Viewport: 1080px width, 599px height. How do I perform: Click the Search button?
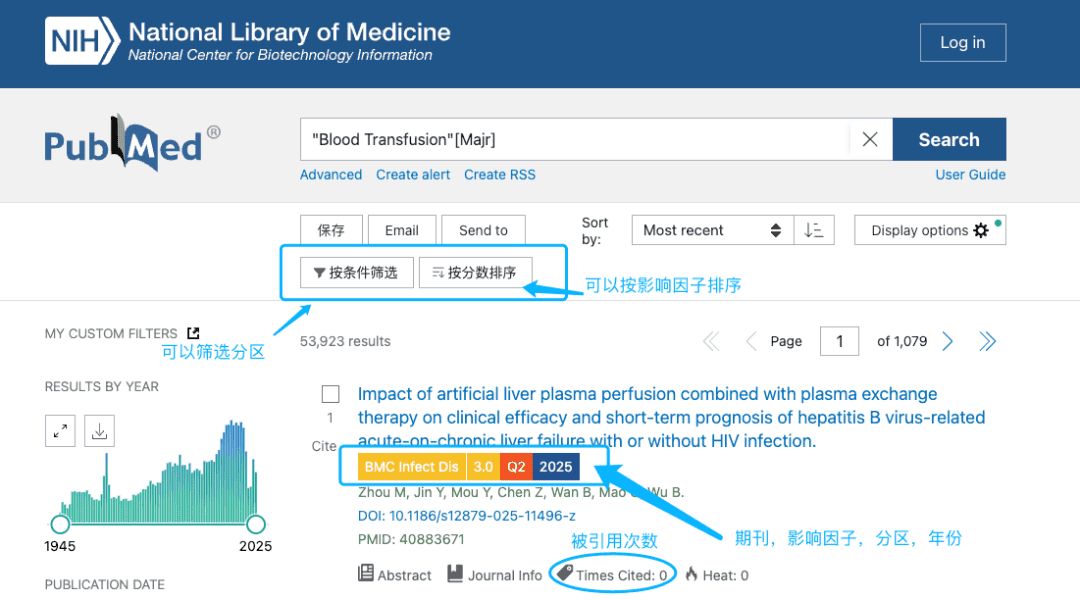click(948, 139)
